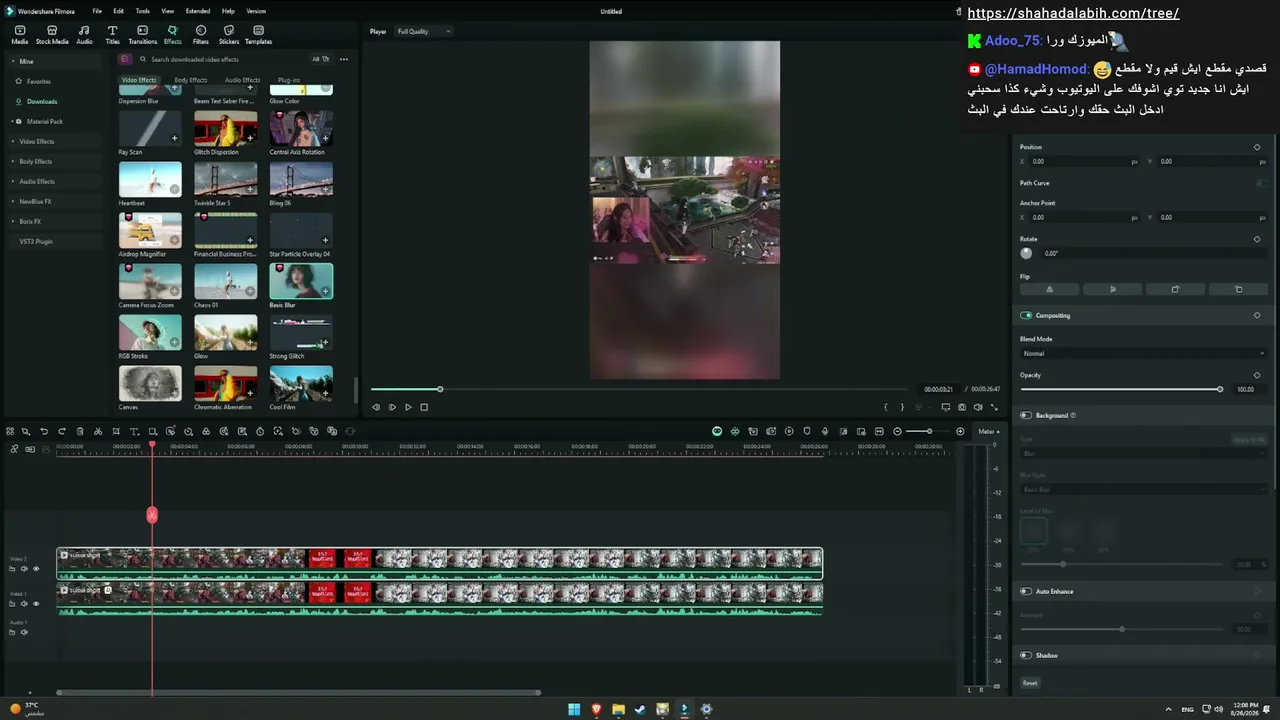The image size is (1280, 720).
Task: Open the View menu
Action: pyautogui.click(x=168, y=11)
